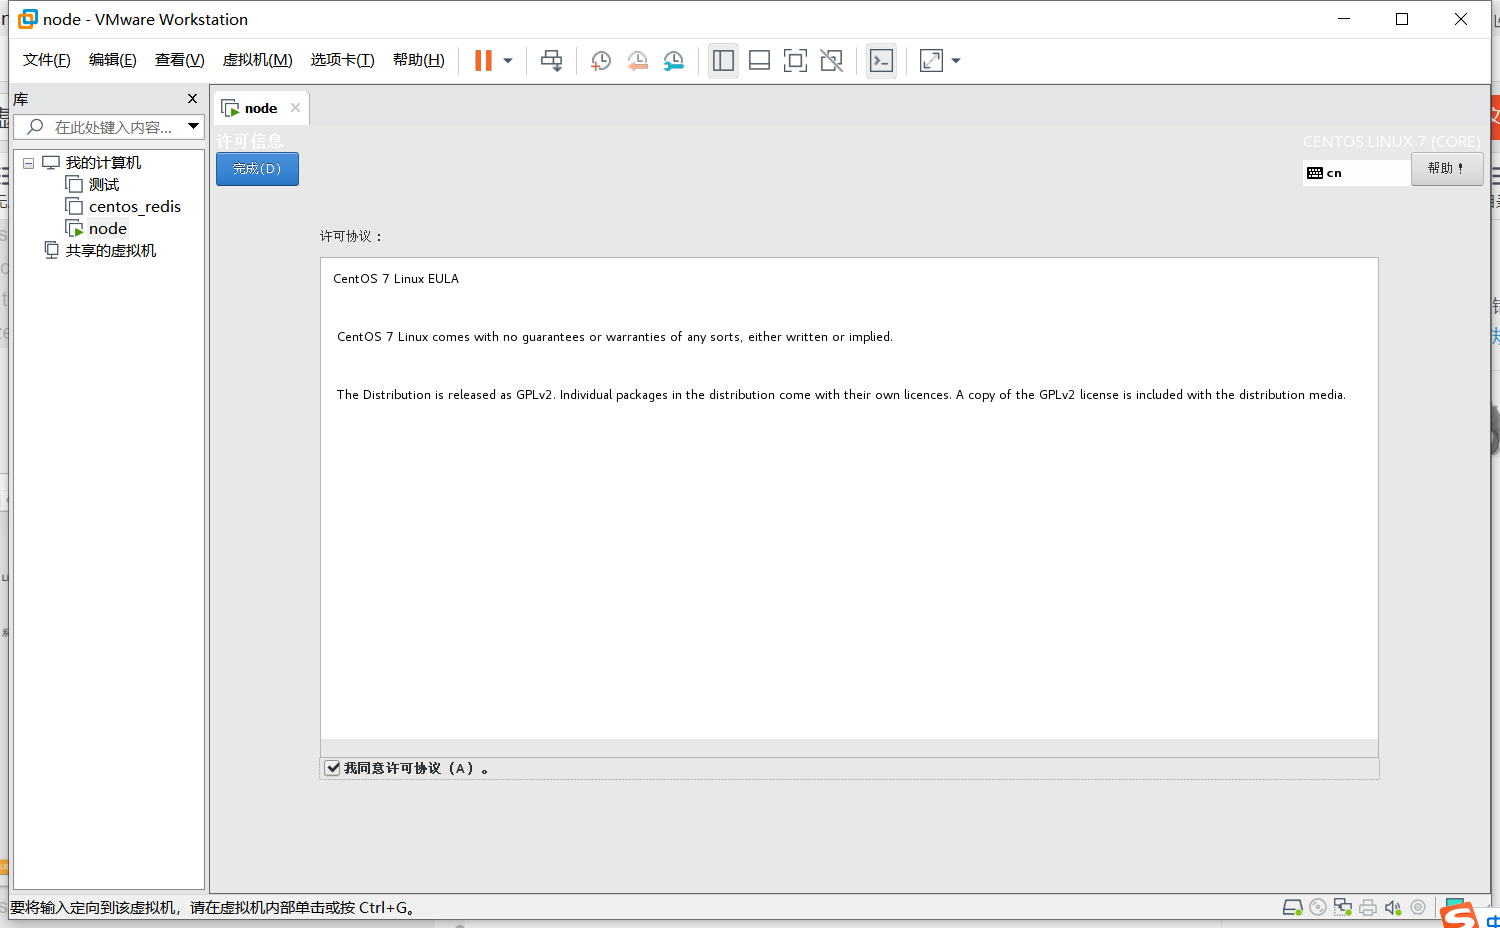Screen dimensions: 1500x928
Task: Click the sound card status icon
Action: (x=1393, y=908)
